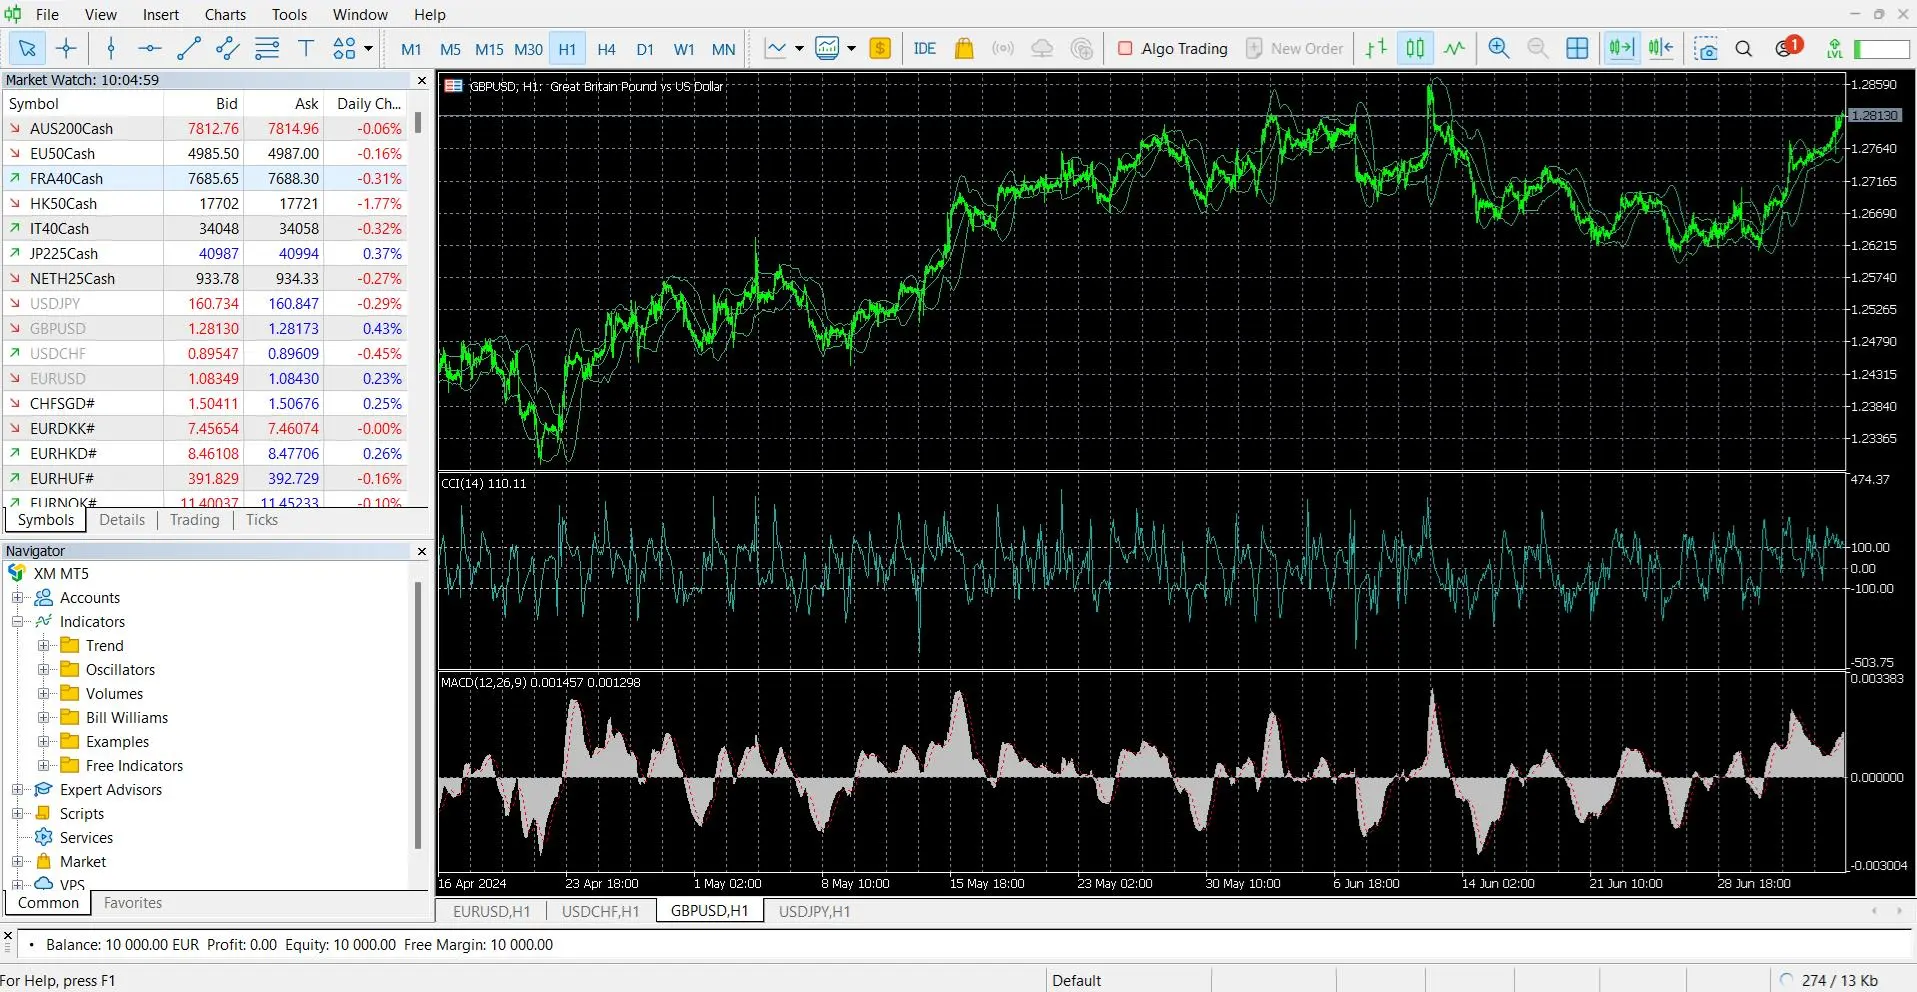The height and width of the screenshot is (992, 1917).
Task: Open the Market shopping bag icon
Action: pyautogui.click(x=964, y=48)
